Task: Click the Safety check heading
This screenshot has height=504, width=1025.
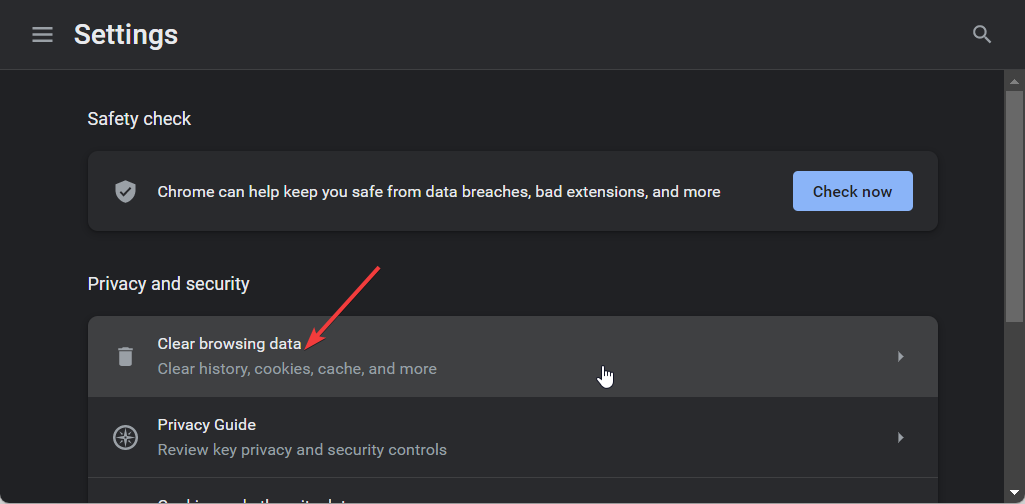Action: (x=139, y=119)
